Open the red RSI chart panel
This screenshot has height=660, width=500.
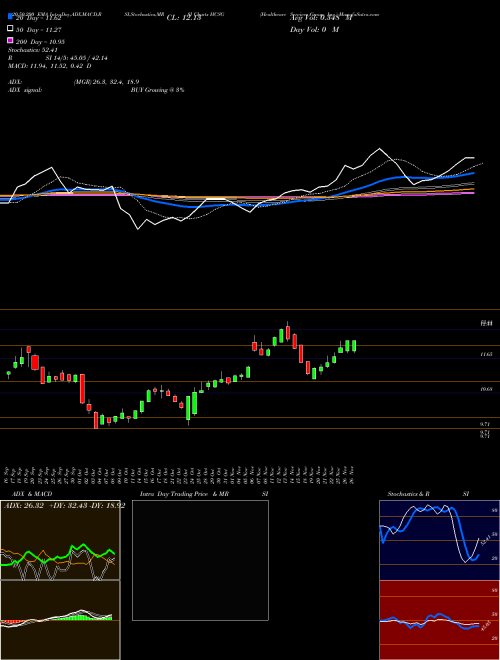pyautogui.click(x=439, y=620)
